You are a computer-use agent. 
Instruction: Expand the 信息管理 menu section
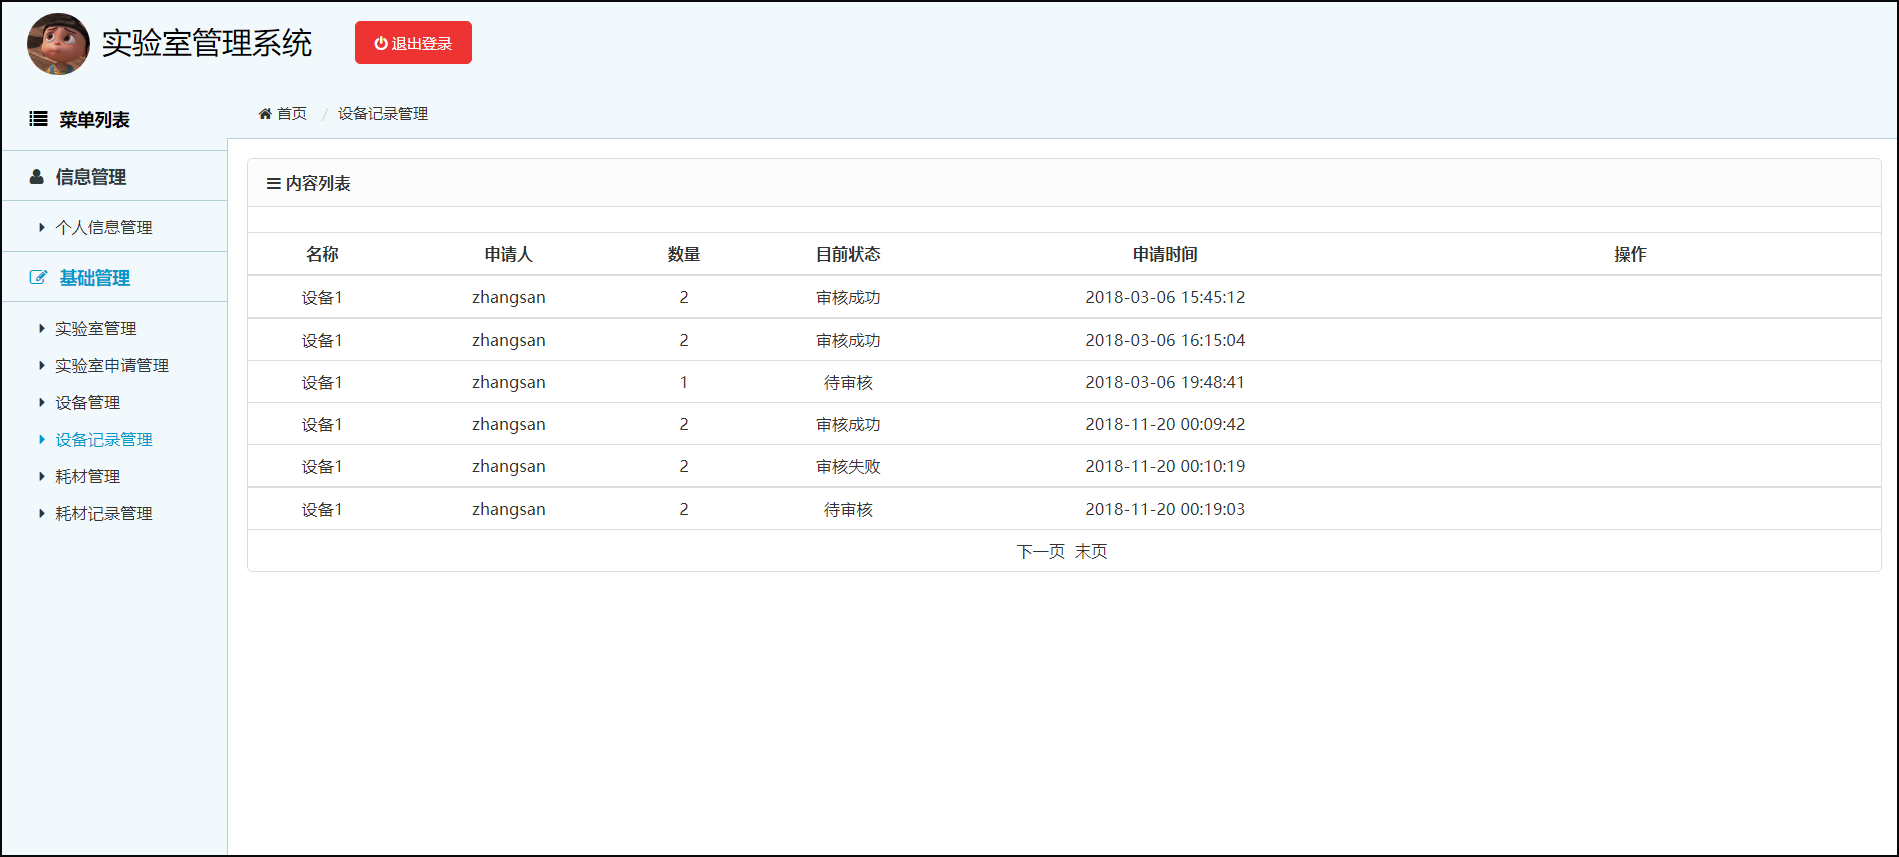coord(114,177)
